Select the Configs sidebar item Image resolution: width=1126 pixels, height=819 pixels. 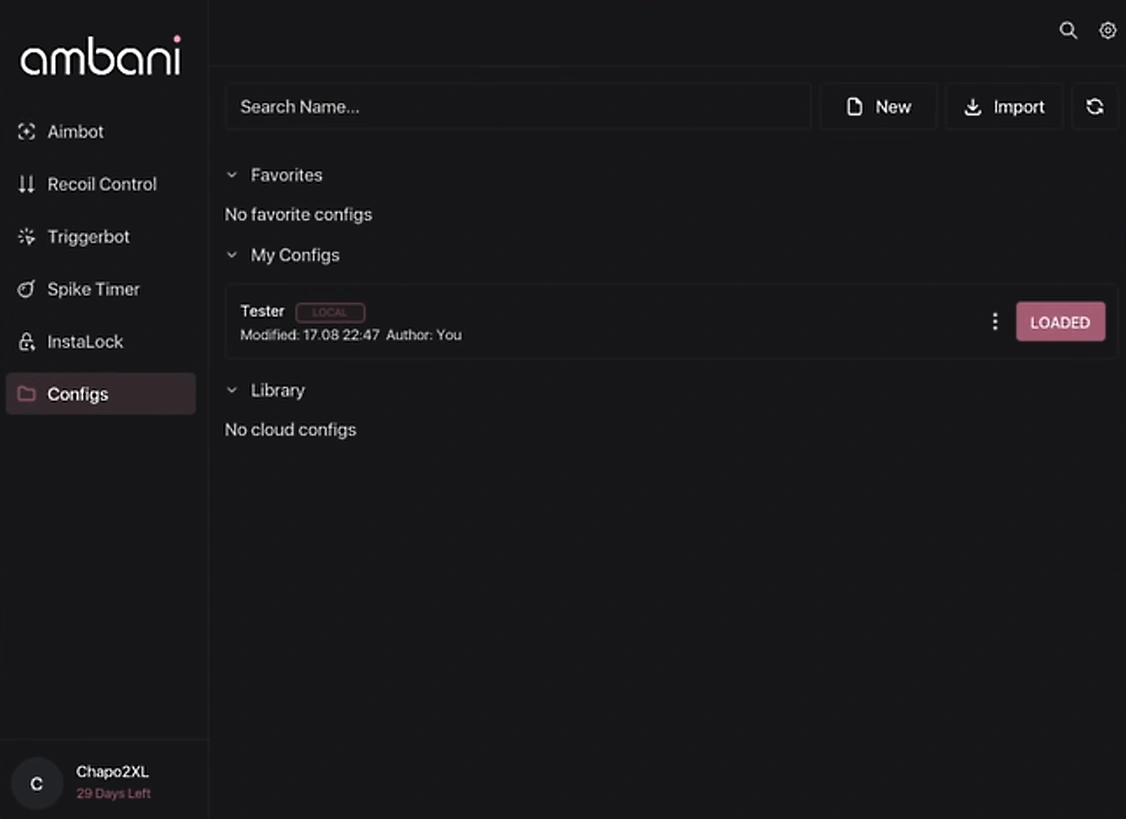click(x=101, y=394)
